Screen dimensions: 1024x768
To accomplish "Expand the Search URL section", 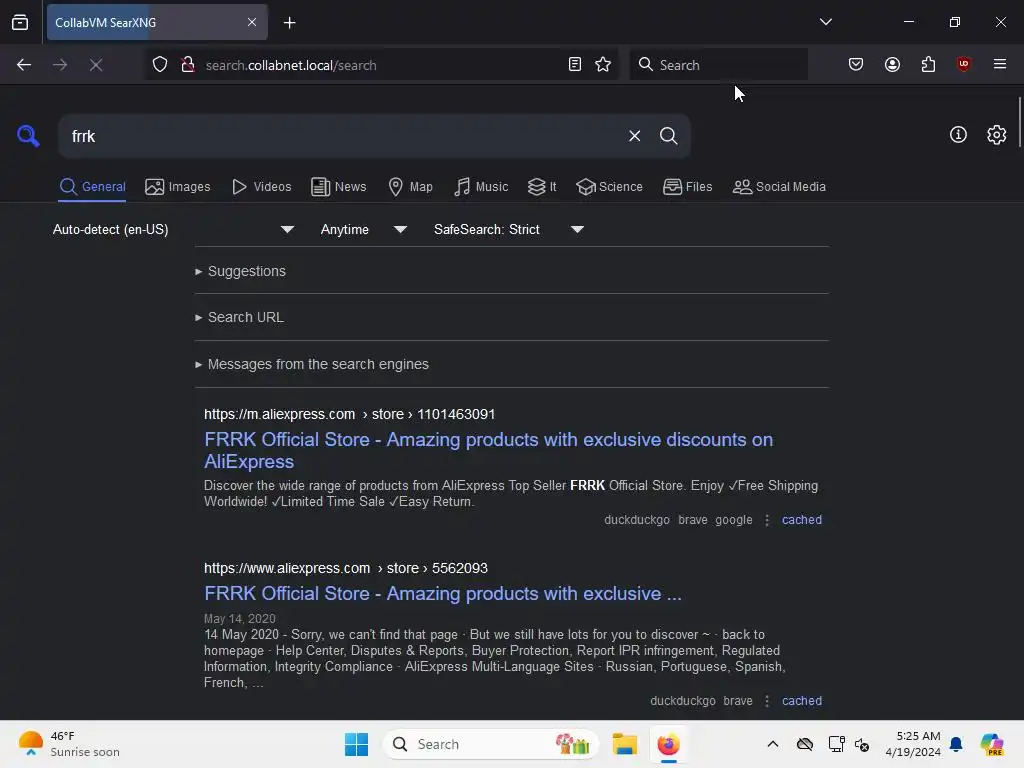I will pyautogui.click(x=239, y=317).
